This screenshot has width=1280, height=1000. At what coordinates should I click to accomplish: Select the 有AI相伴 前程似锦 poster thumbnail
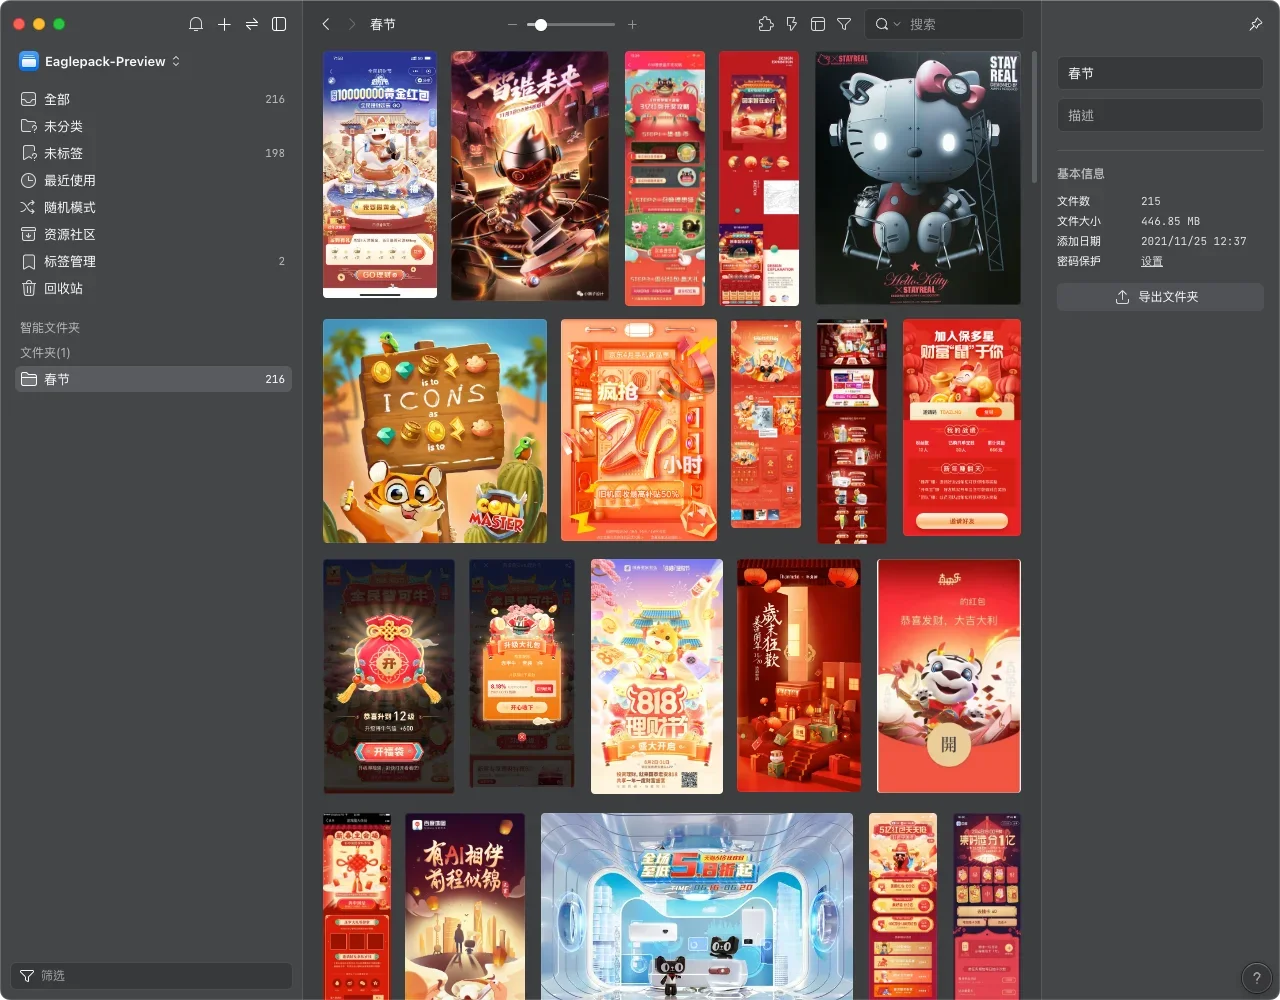click(465, 906)
